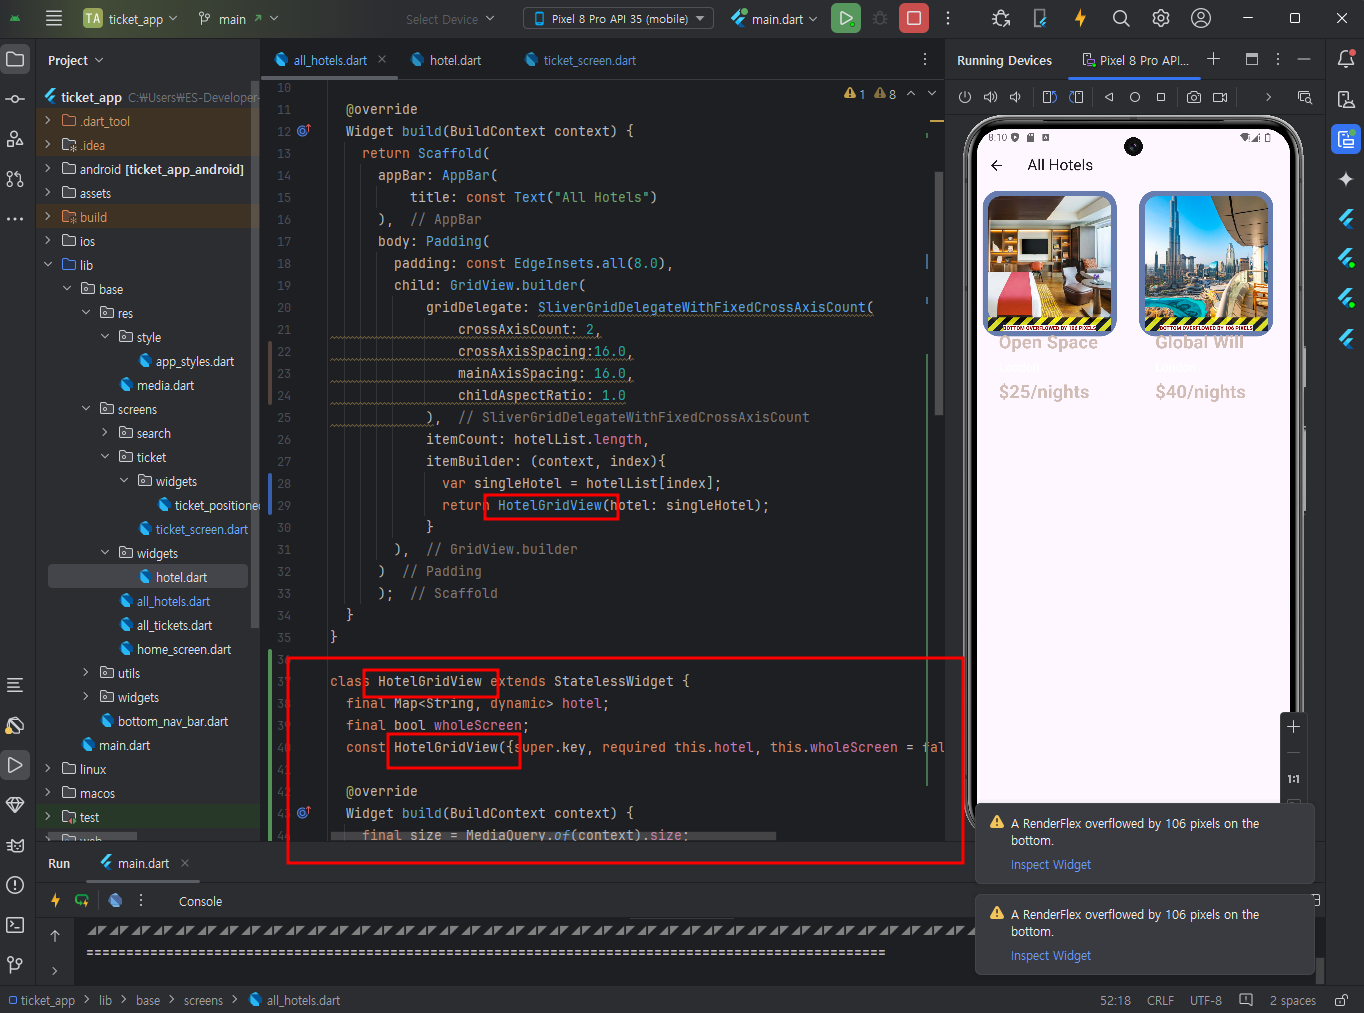Power button on emulator toolbar

tap(965, 97)
